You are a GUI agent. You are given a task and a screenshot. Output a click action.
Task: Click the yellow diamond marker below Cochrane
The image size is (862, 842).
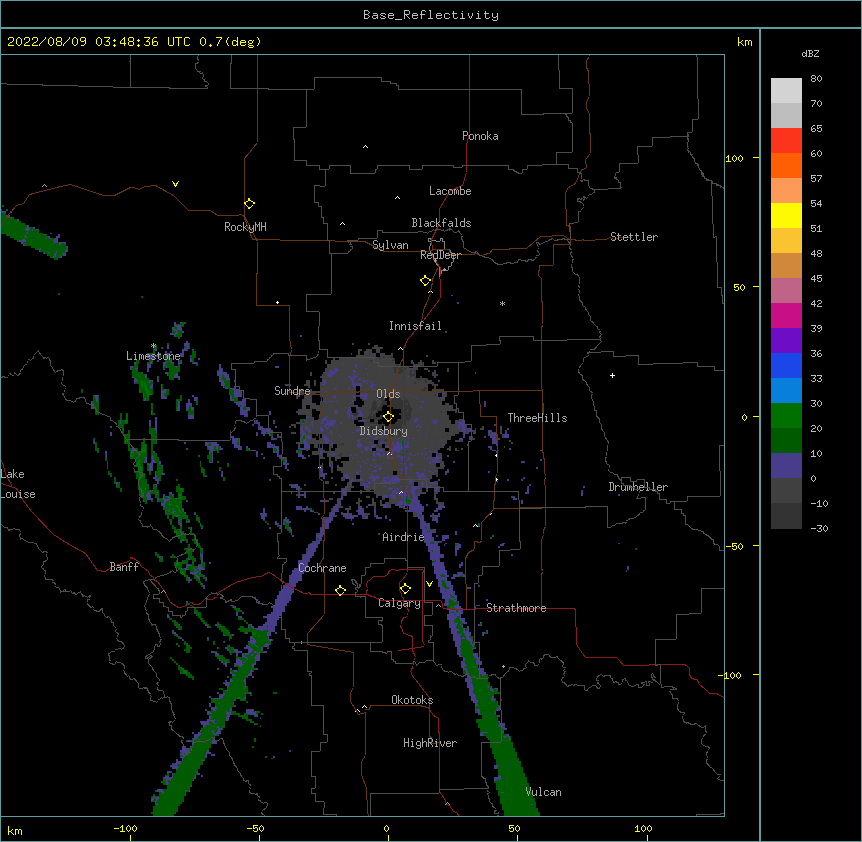340,590
